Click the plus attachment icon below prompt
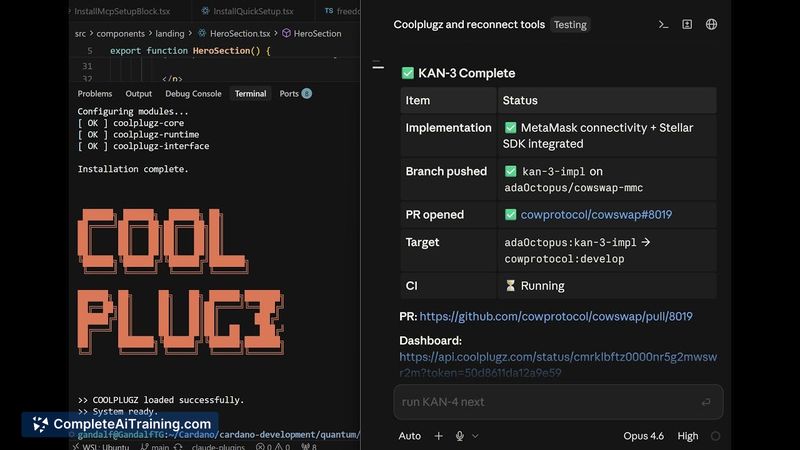This screenshot has height=450, width=800. pyautogui.click(x=438, y=436)
